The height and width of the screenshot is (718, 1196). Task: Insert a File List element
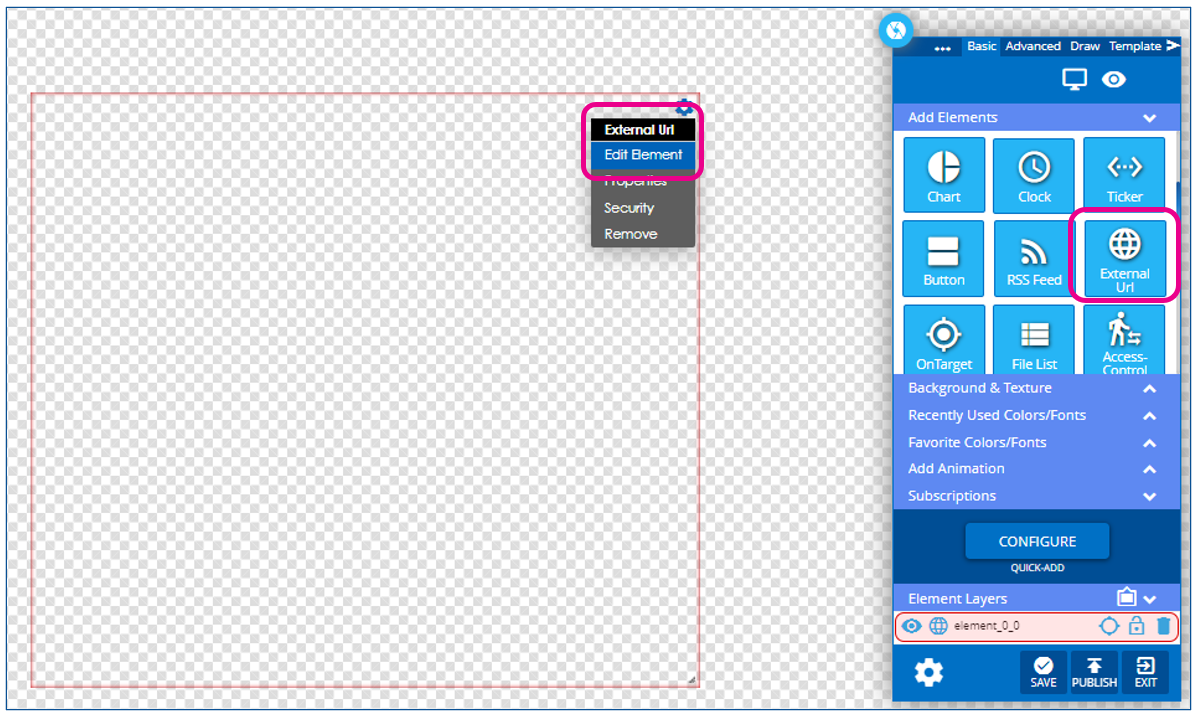1033,340
